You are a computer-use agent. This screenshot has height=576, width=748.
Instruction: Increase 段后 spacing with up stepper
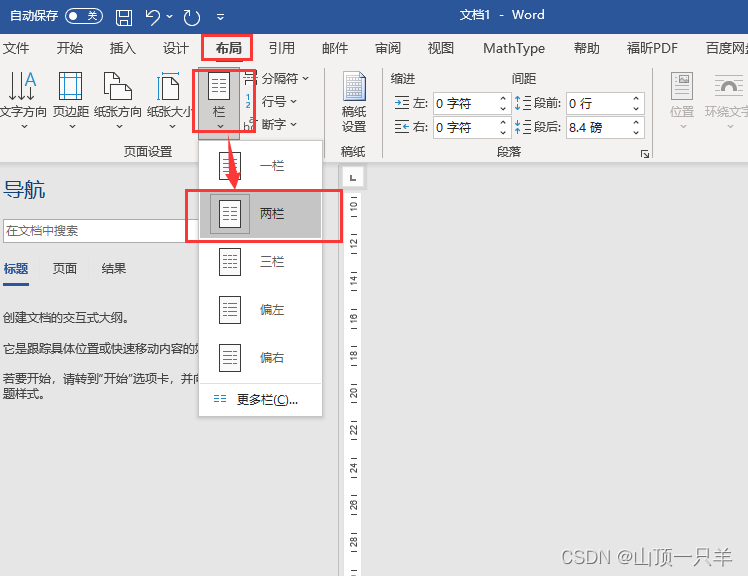coord(636,122)
